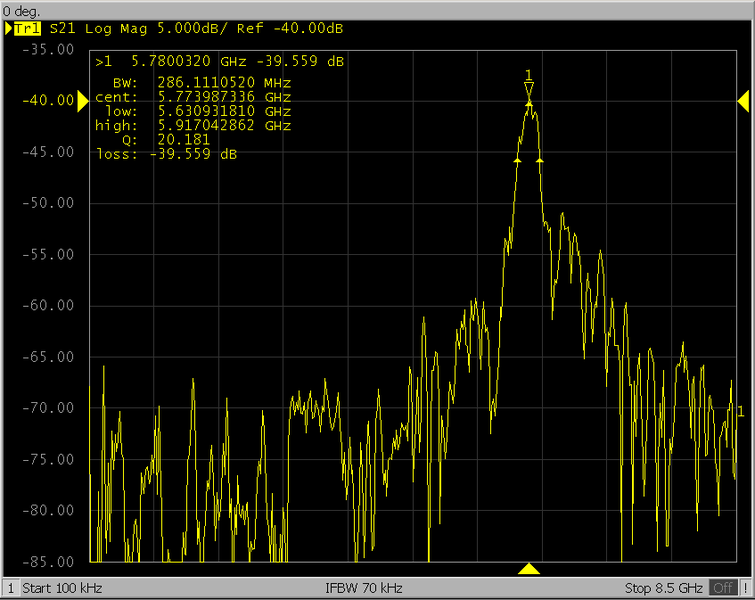The image size is (755, 600).
Task: Click the 0 deg. title bar
Action: tap(20, 9)
